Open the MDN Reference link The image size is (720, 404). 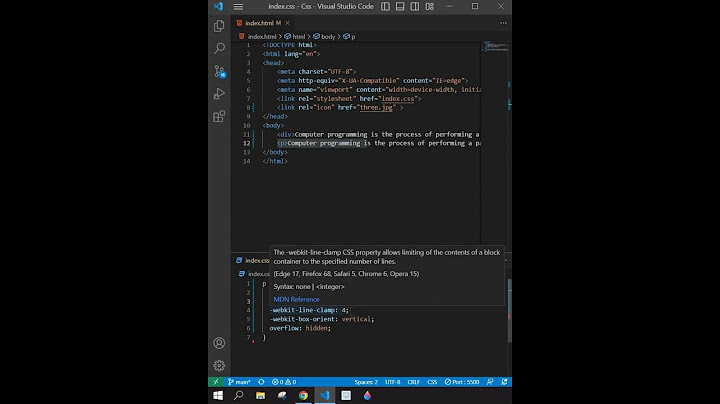point(296,299)
